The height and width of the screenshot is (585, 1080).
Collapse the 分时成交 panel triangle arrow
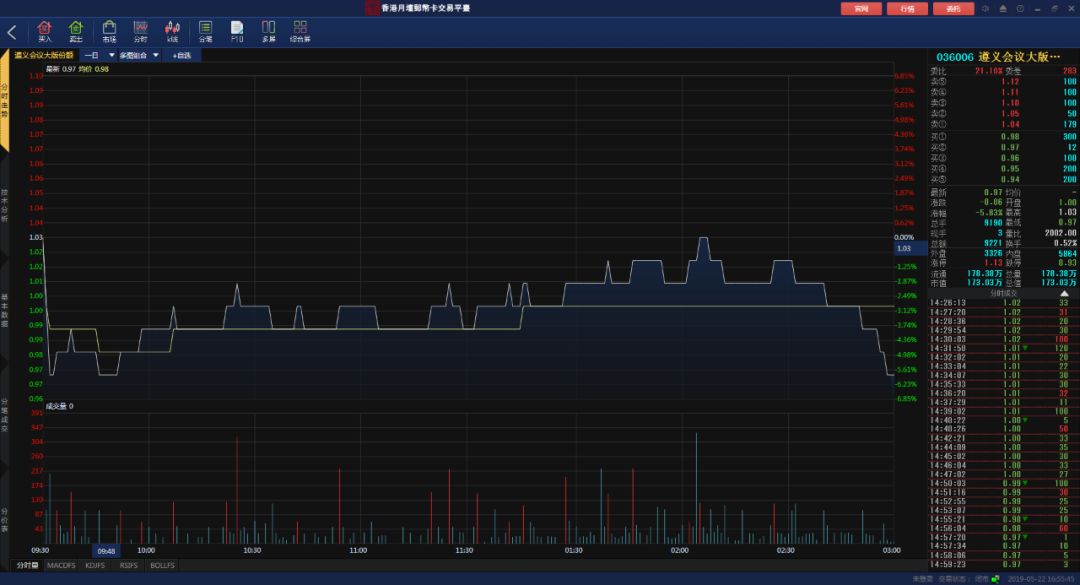1064,294
